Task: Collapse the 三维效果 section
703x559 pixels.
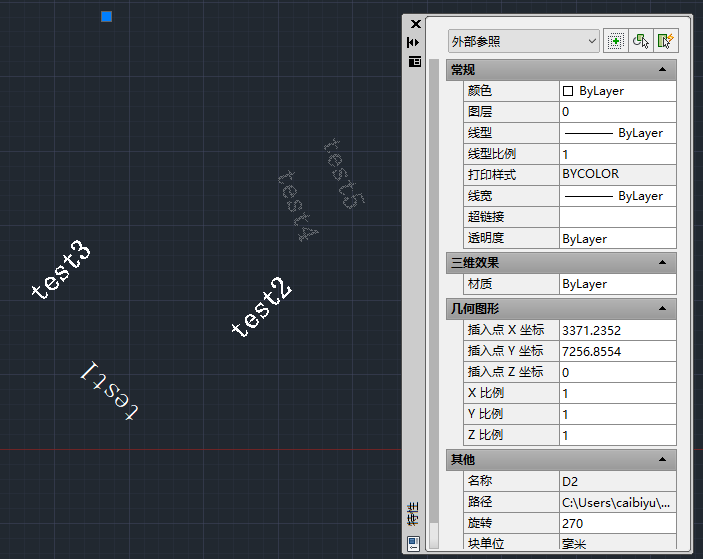Action: point(662,263)
